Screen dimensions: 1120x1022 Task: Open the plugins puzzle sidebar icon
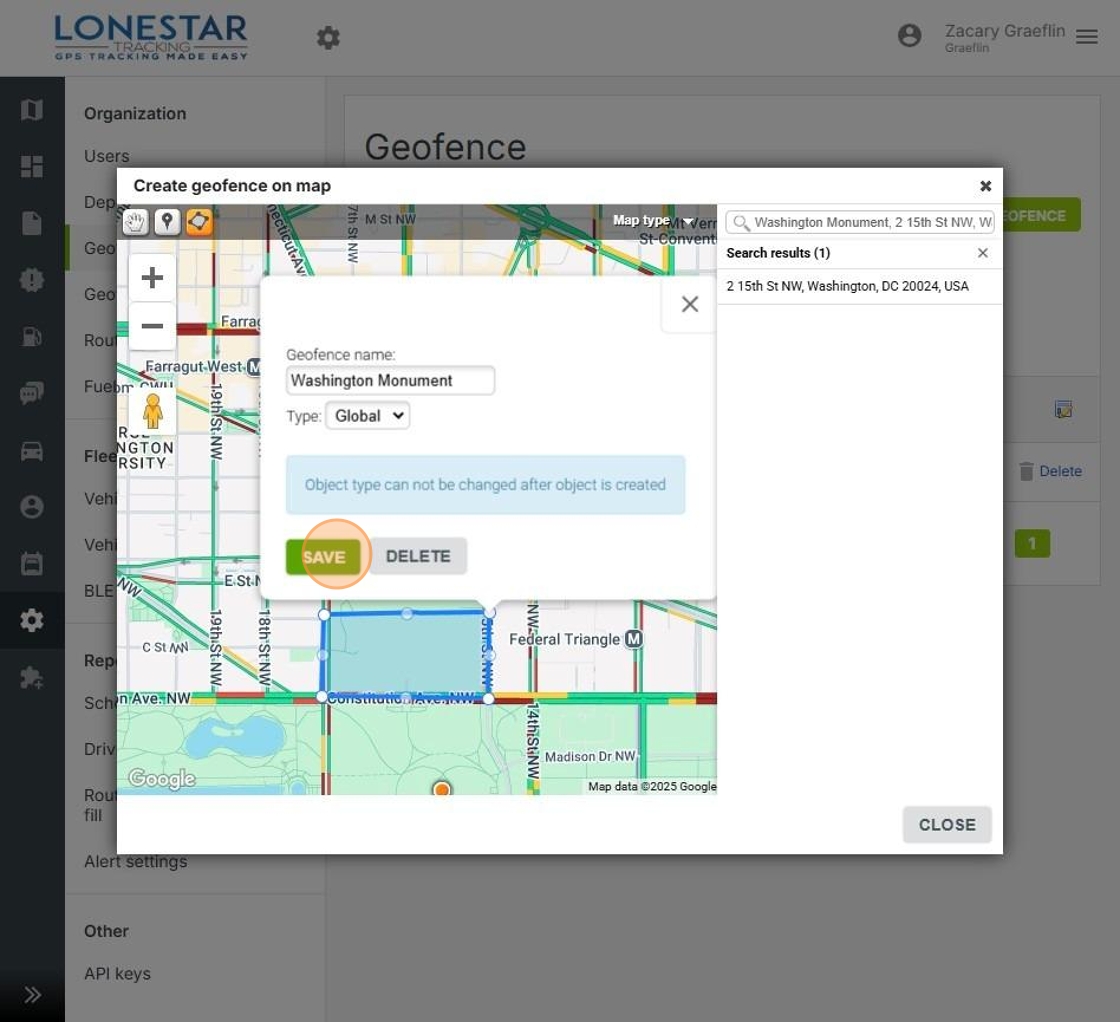point(32,677)
